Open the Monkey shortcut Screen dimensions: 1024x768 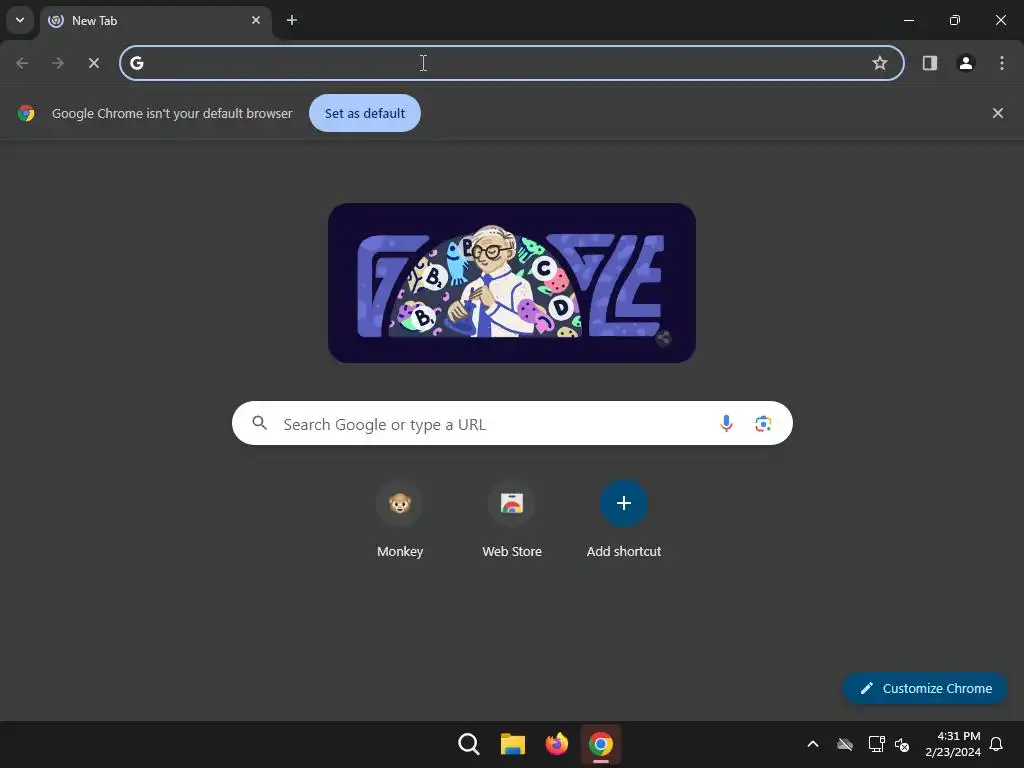pyautogui.click(x=400, y=520)
